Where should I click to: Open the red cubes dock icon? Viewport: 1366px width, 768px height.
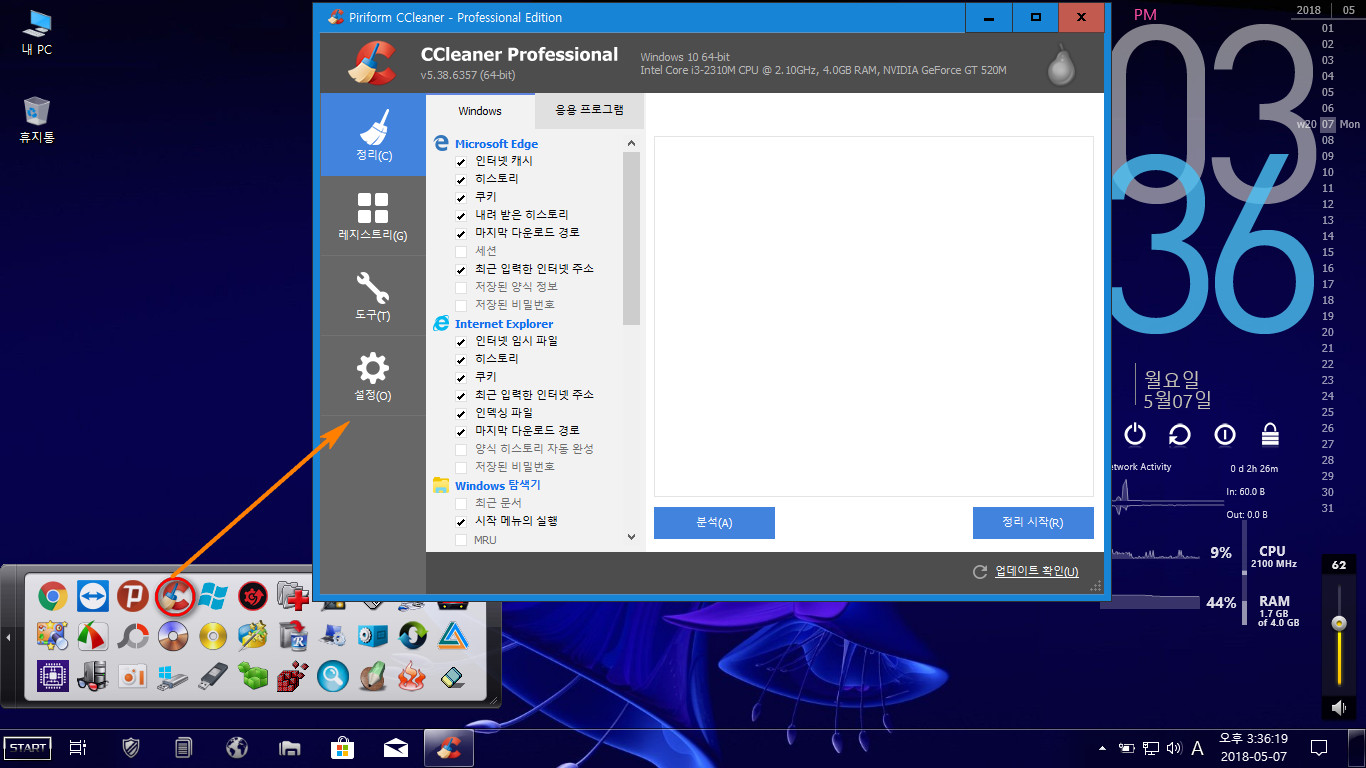tap(293, 676)
